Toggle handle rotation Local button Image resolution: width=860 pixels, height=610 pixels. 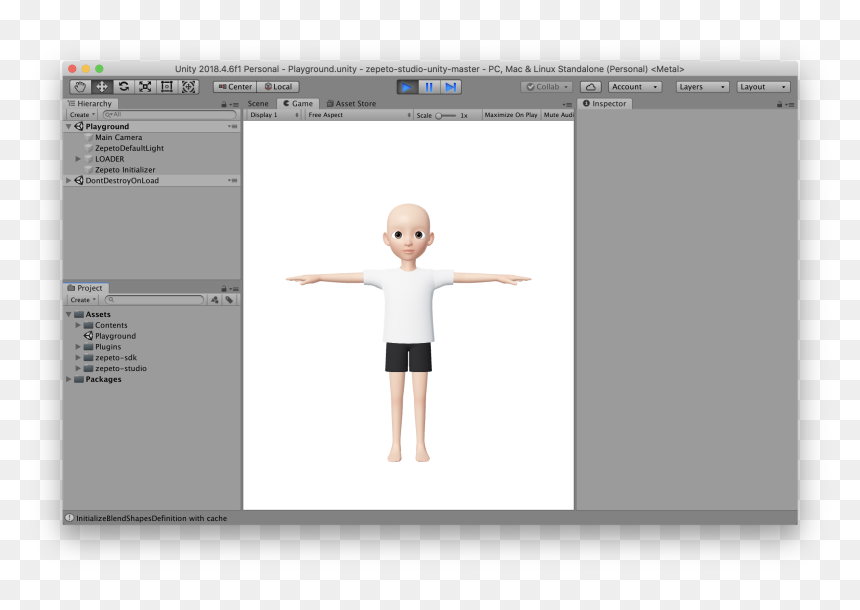pyautogui.click(x=278, y=87)
